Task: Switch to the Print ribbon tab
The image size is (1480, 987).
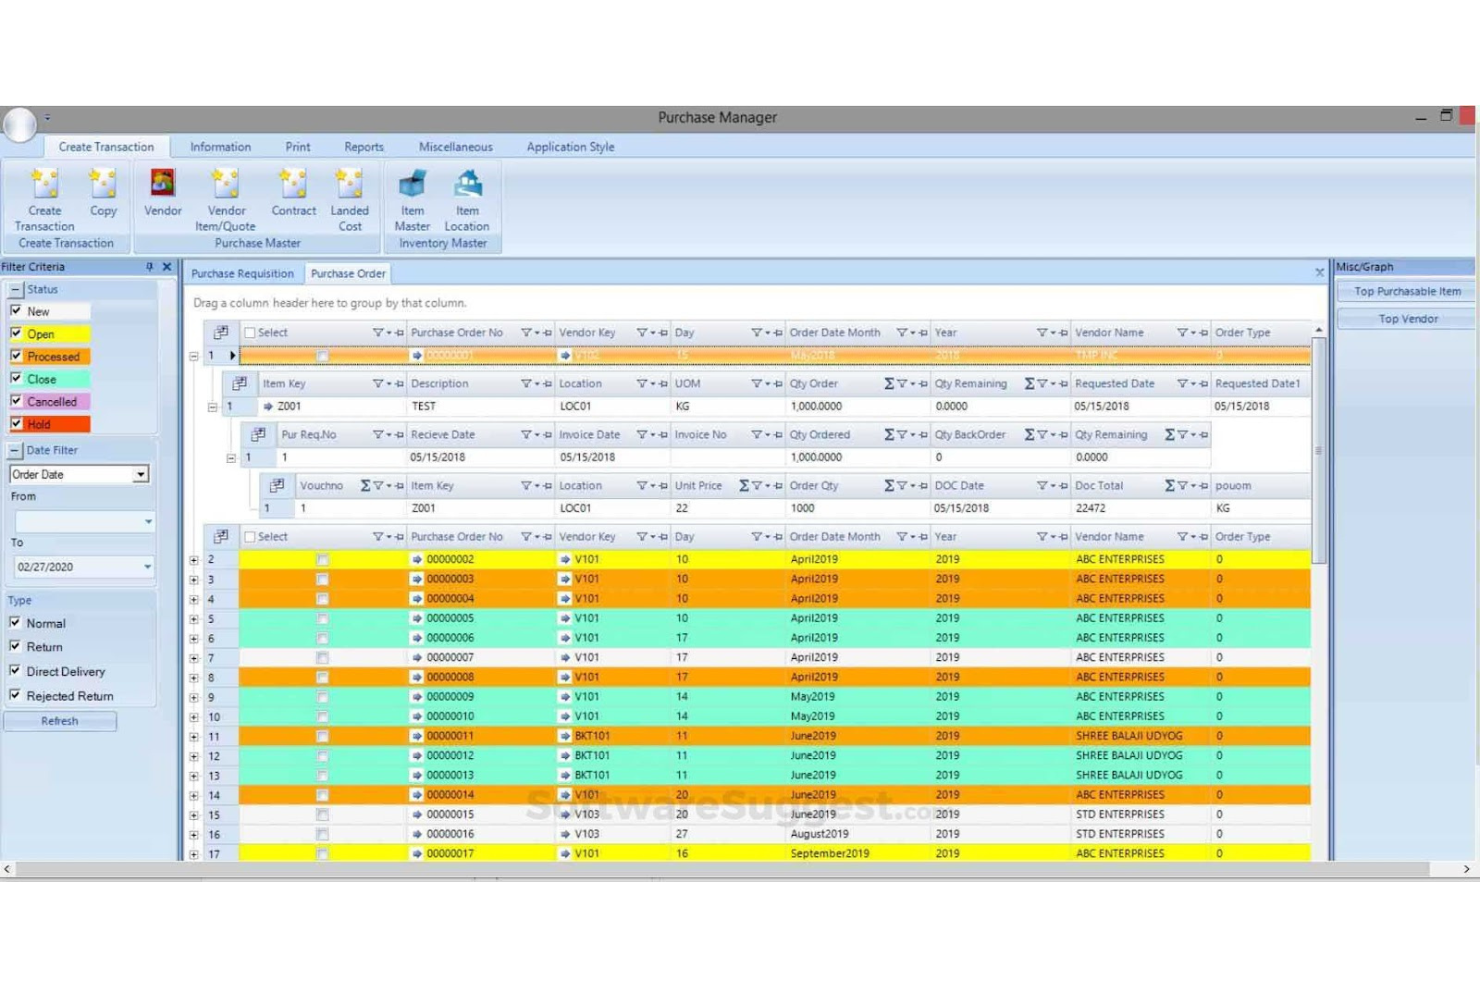Action: click(297, 147)
